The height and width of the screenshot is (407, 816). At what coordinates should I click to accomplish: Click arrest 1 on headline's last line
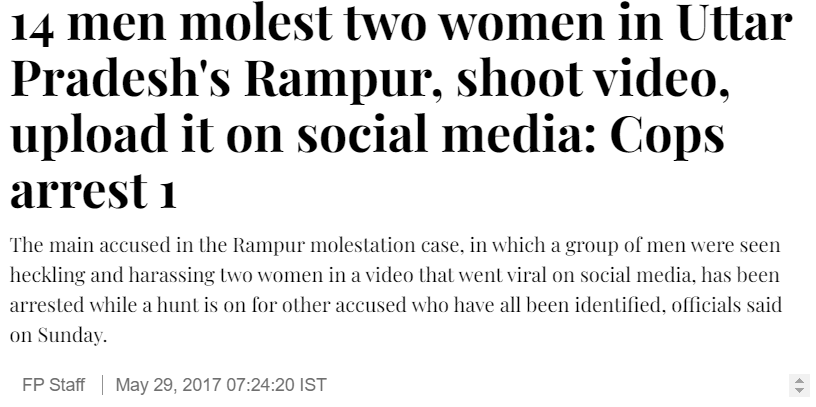[92, 188]
